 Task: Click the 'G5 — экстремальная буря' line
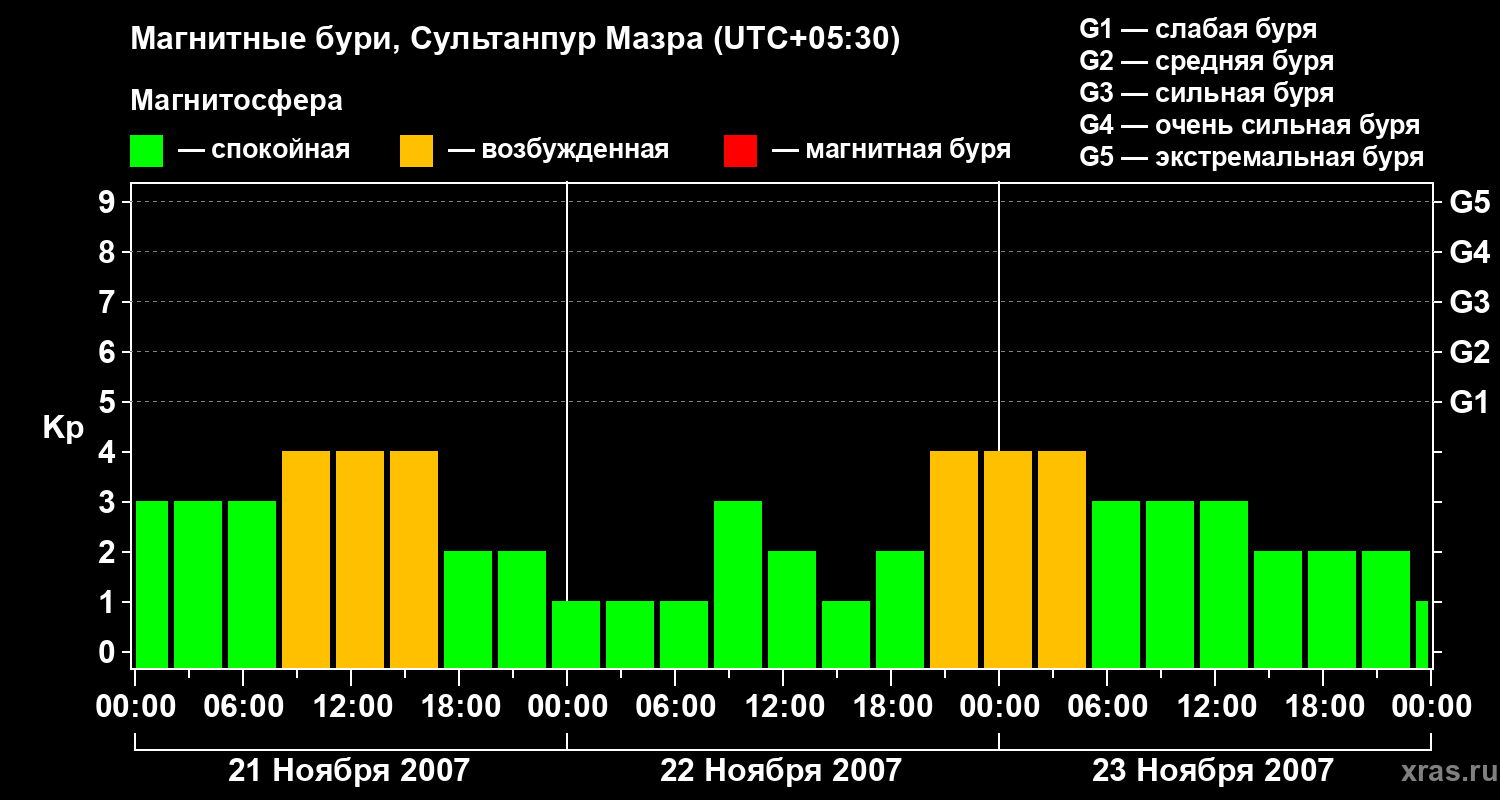[x=1252, y=157]
